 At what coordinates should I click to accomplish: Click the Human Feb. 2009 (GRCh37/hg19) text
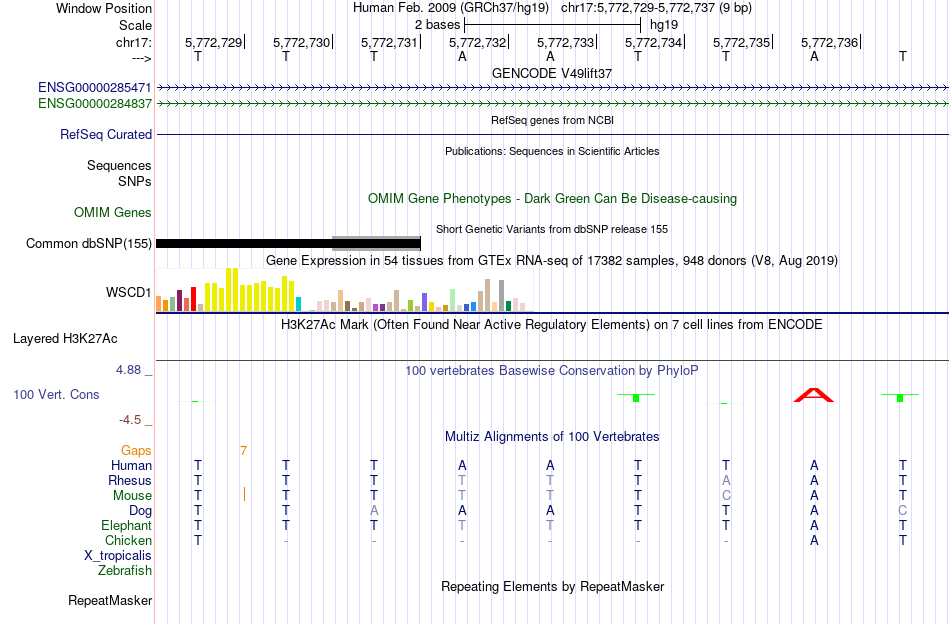click(451, 8)
